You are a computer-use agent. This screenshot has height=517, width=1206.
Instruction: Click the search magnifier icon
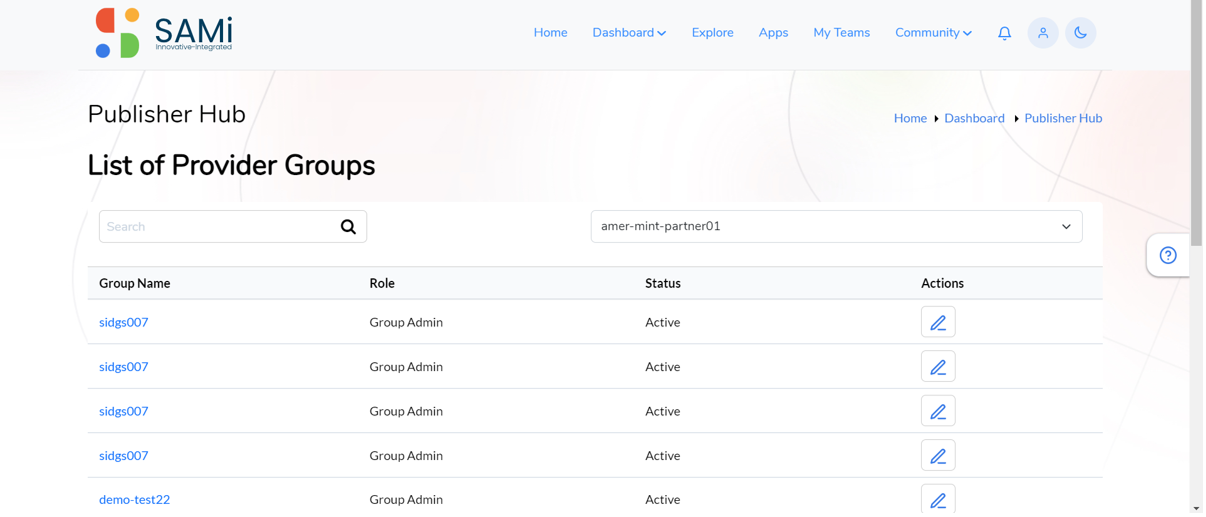point(348,227)
